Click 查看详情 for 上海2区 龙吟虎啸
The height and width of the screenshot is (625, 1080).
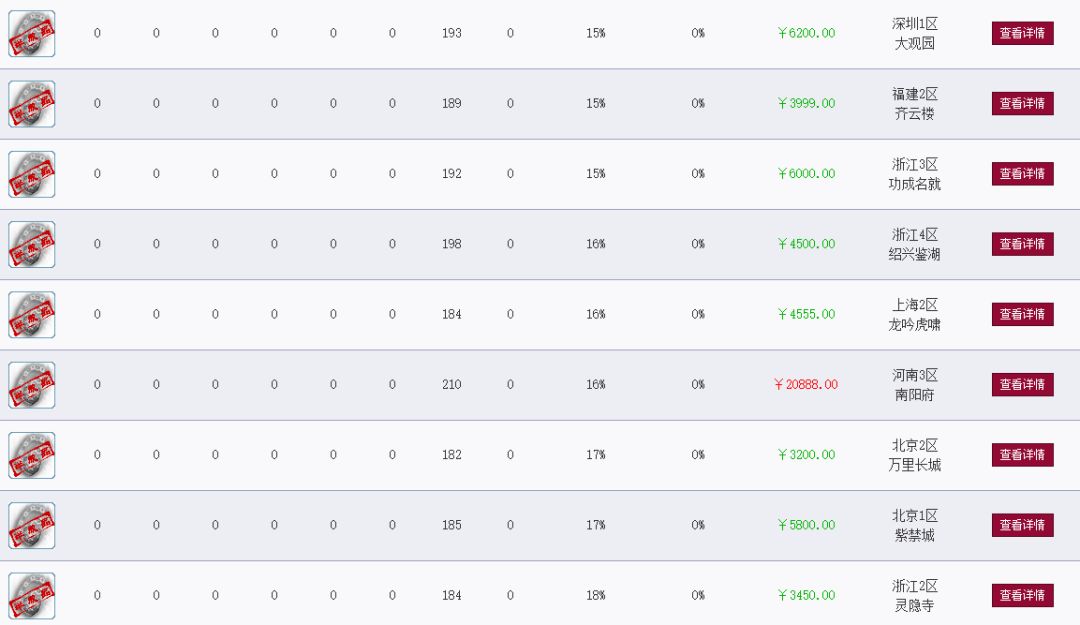coord(1022,314)
